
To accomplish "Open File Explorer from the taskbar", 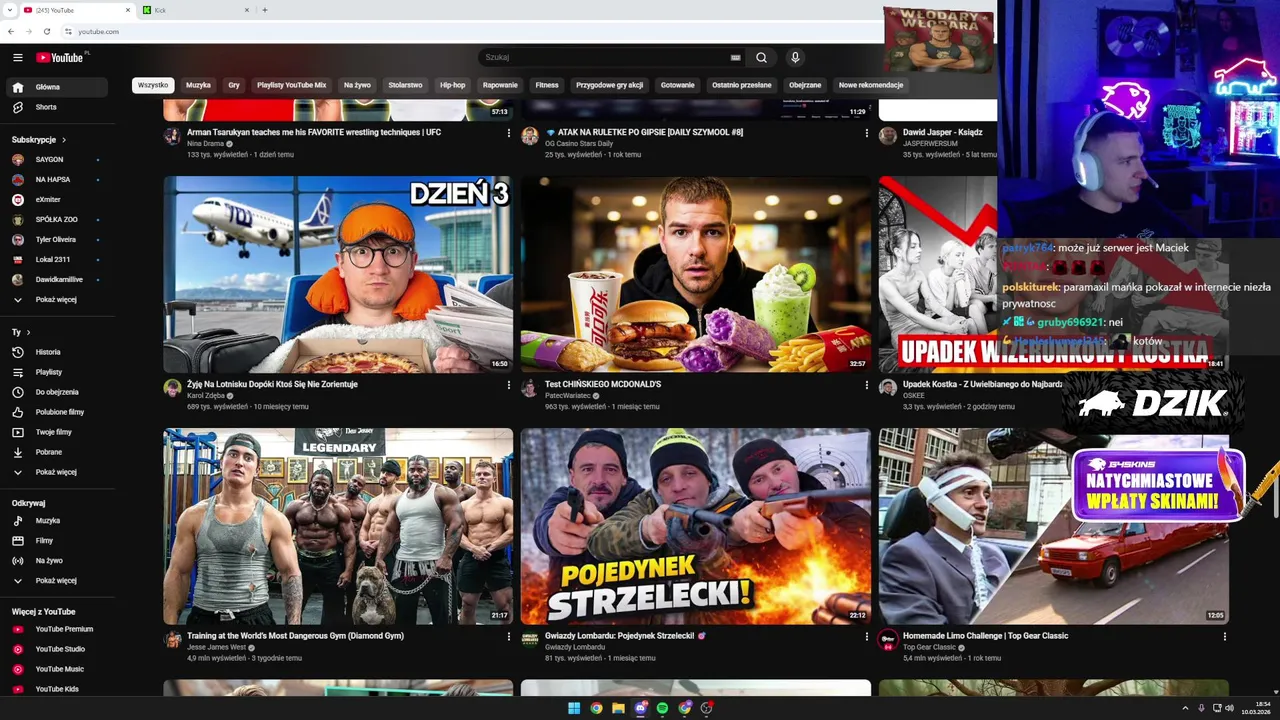I will (x=618, y=708).
